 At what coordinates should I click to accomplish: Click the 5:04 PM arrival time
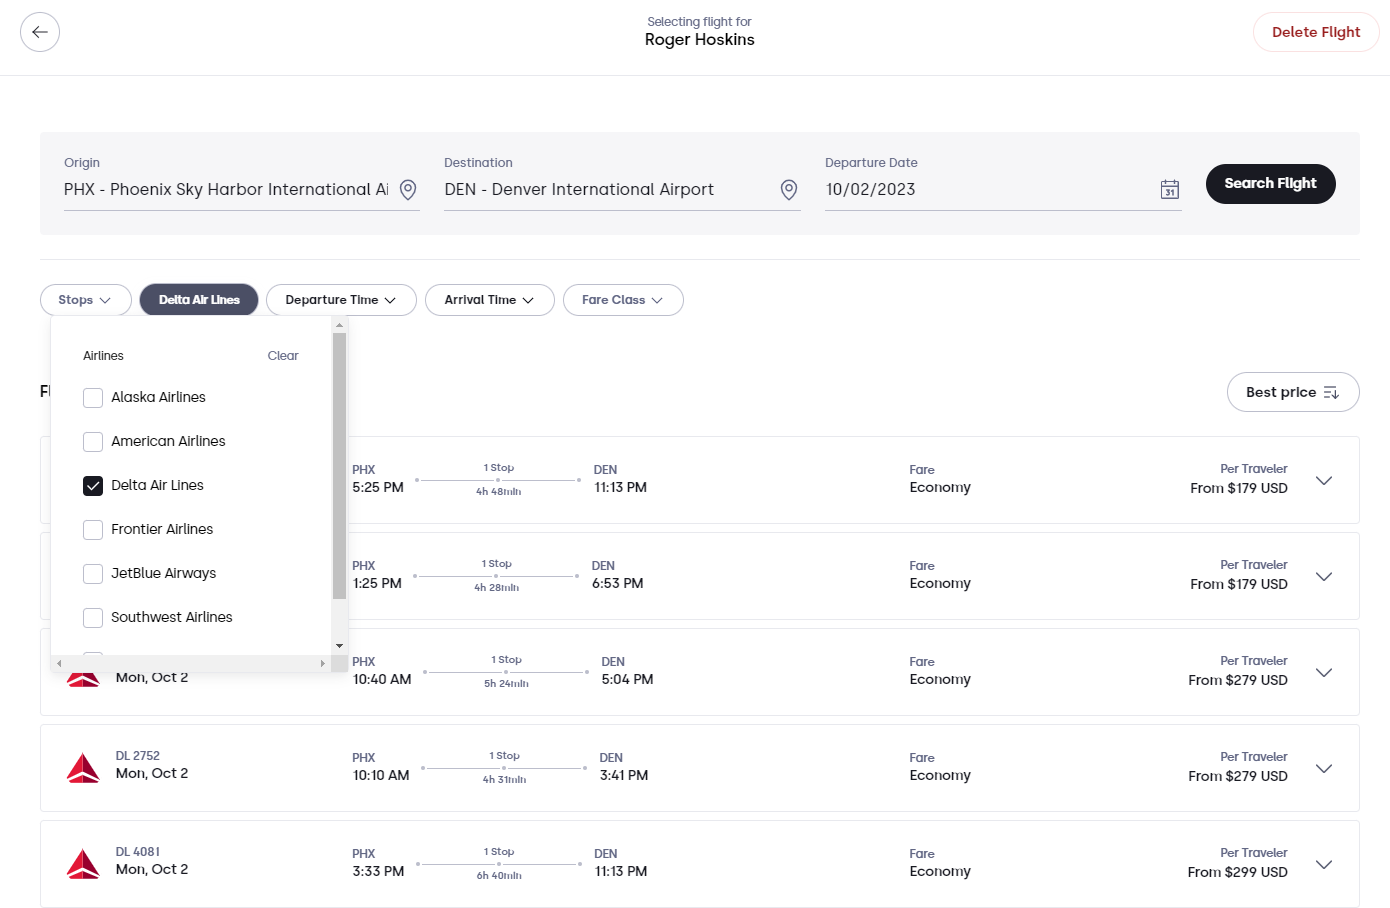(x=627, y=679)
